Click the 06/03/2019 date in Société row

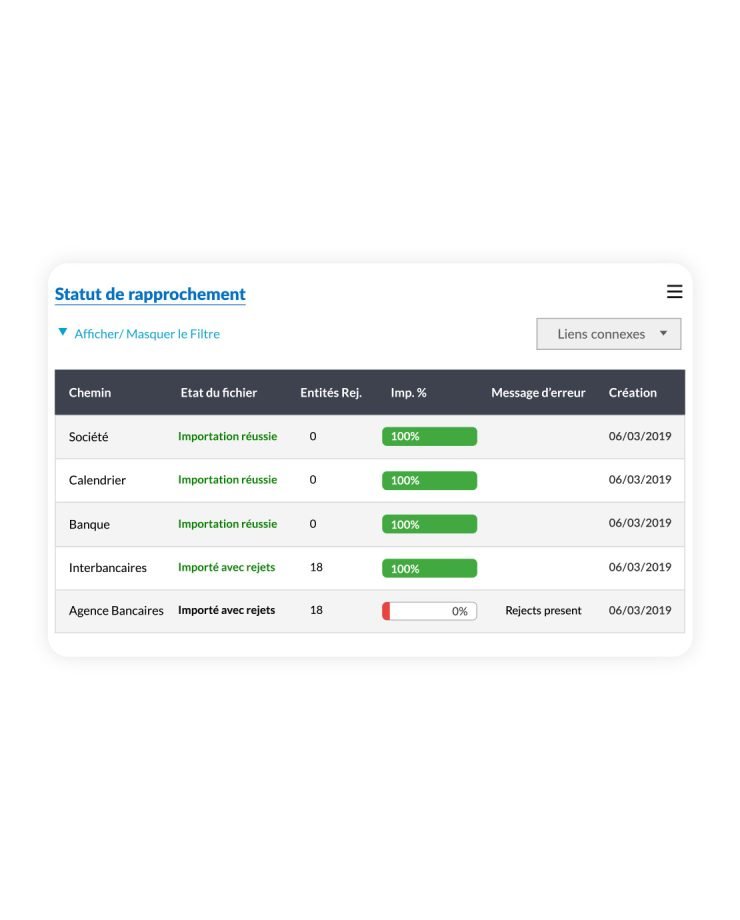pos(640,436)
